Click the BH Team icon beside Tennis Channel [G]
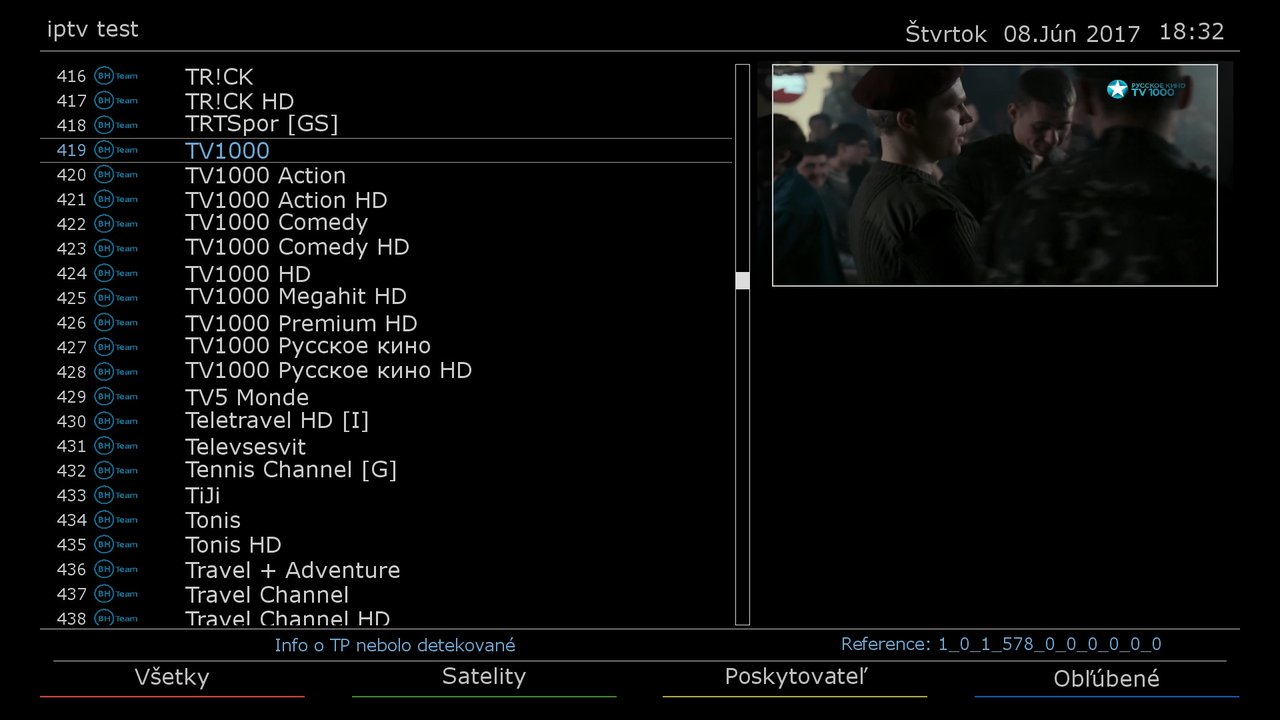Screen dimensions: 1280x720 (x=116, y=470)
